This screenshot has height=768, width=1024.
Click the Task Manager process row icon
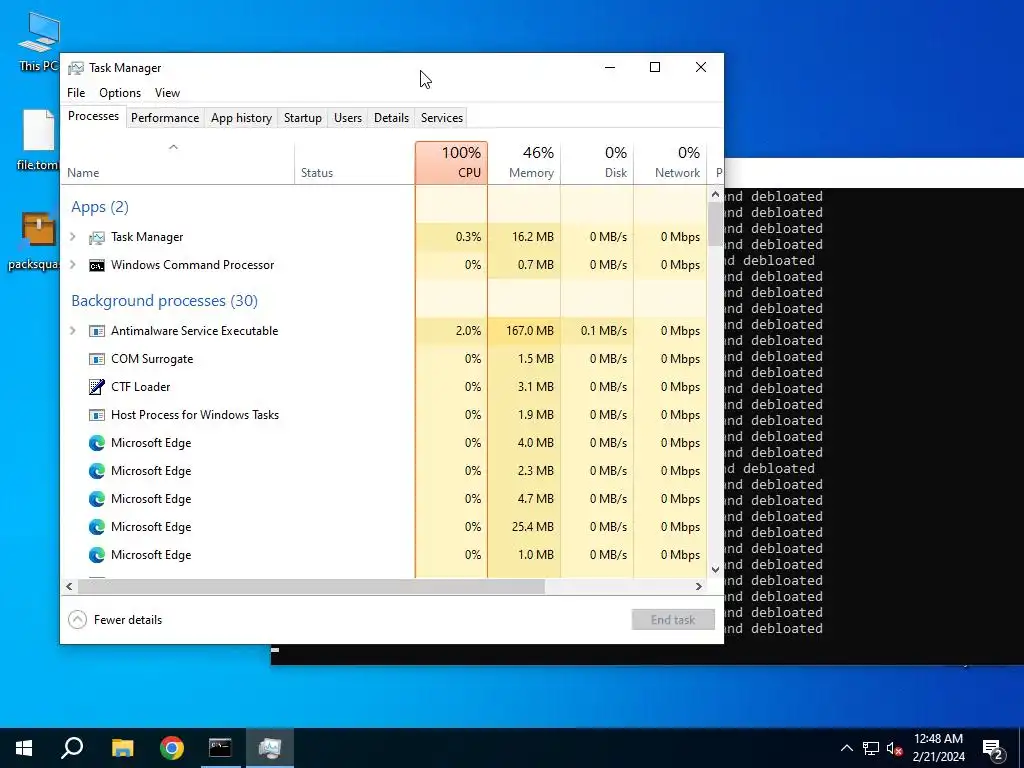[97, 237]
